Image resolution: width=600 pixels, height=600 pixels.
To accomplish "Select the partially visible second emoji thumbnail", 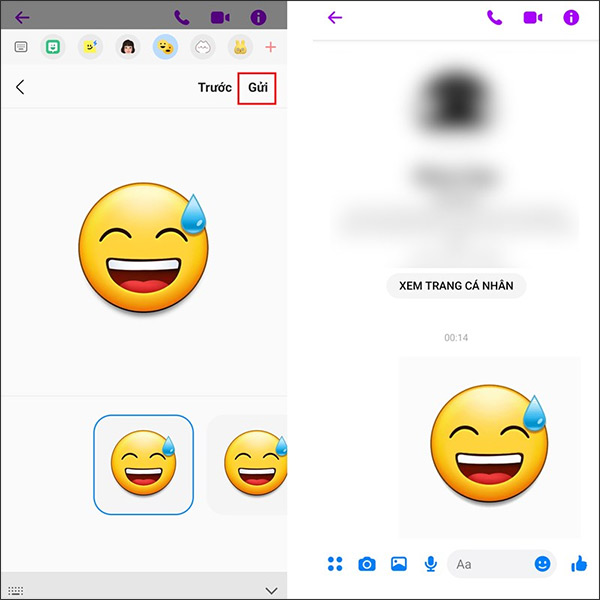I will pyautogui.click(x=247, y=465).
